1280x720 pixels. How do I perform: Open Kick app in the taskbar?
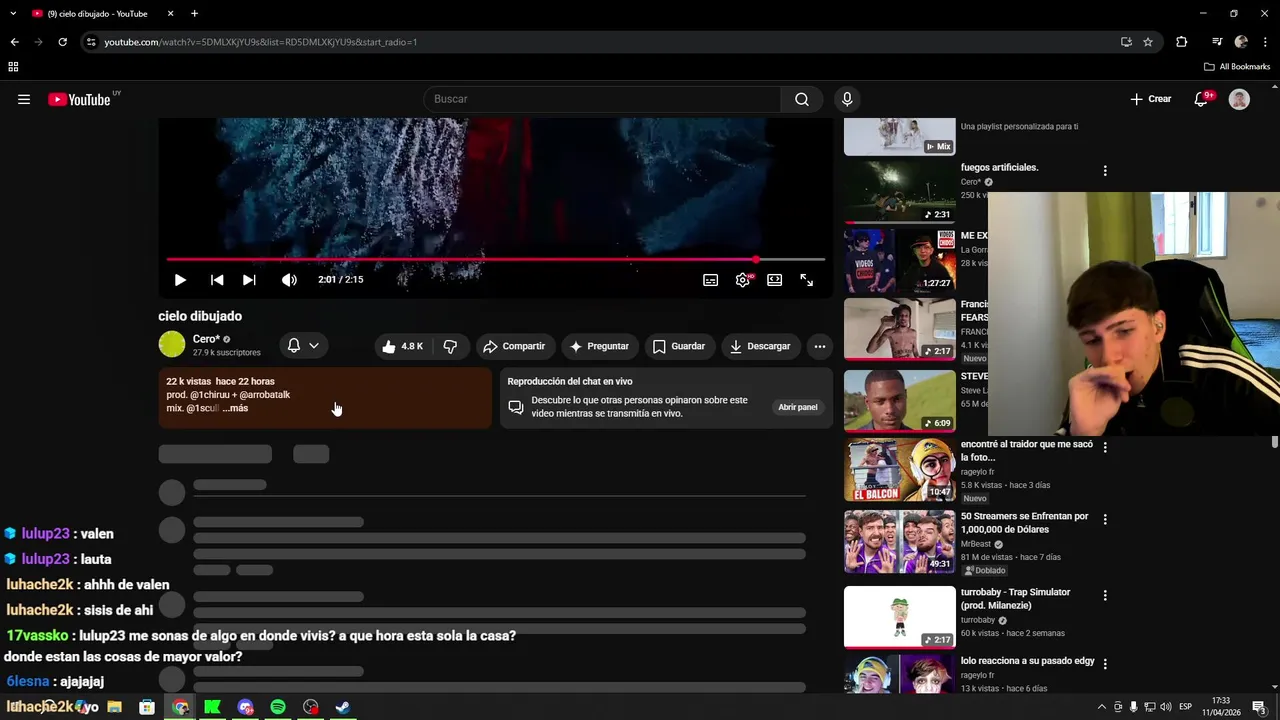coord(212,707)
